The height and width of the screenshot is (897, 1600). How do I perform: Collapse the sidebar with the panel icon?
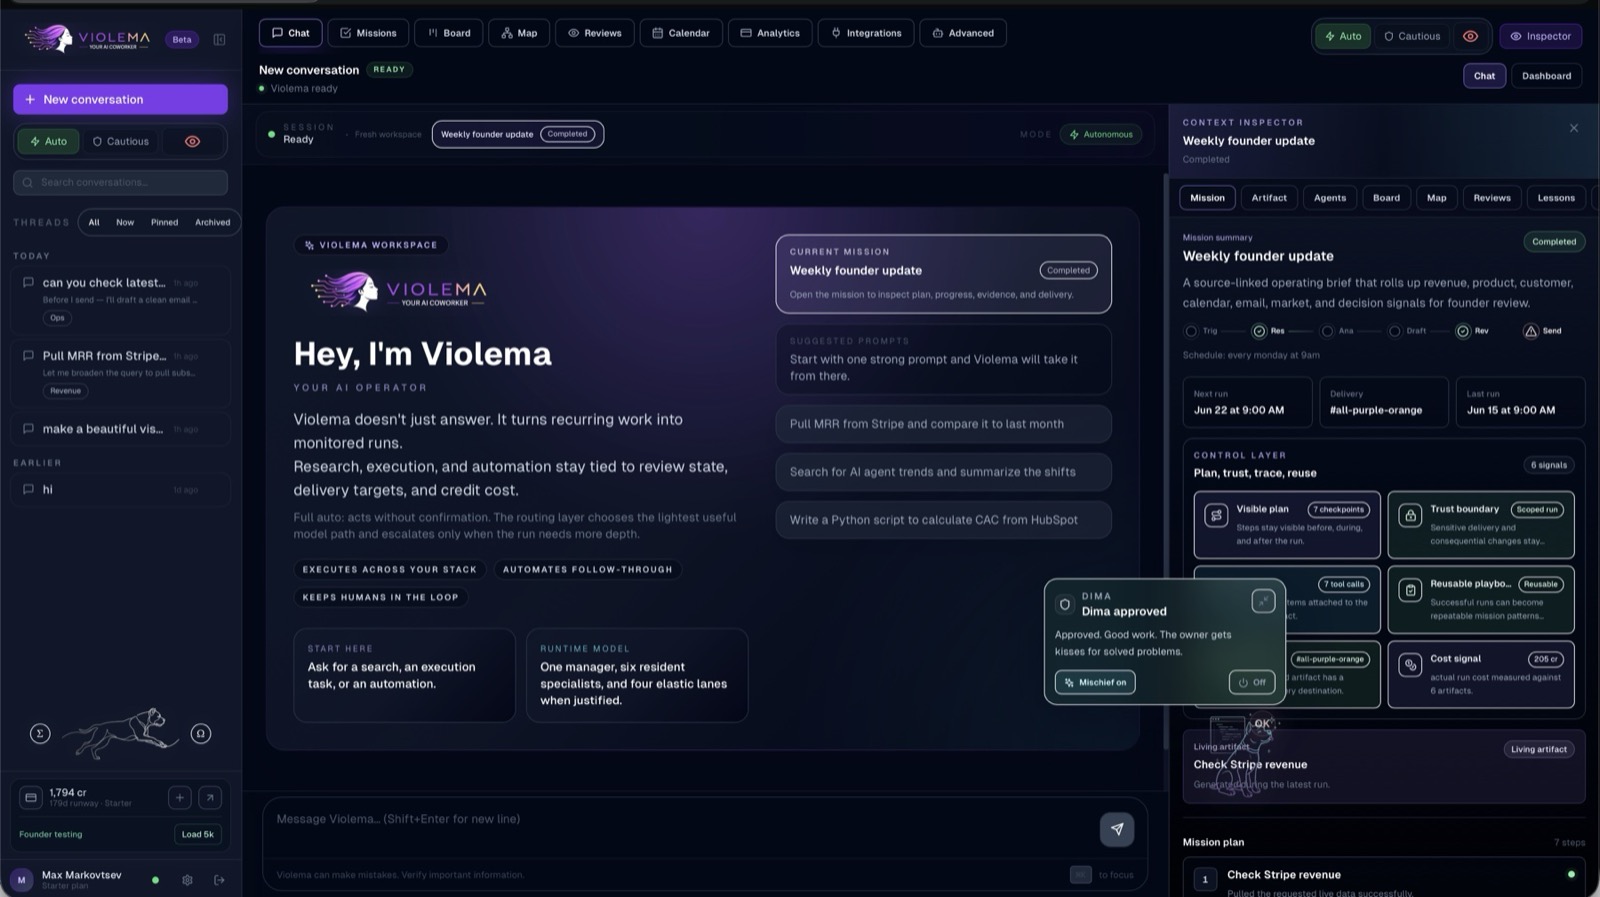(x=219, y=40)
